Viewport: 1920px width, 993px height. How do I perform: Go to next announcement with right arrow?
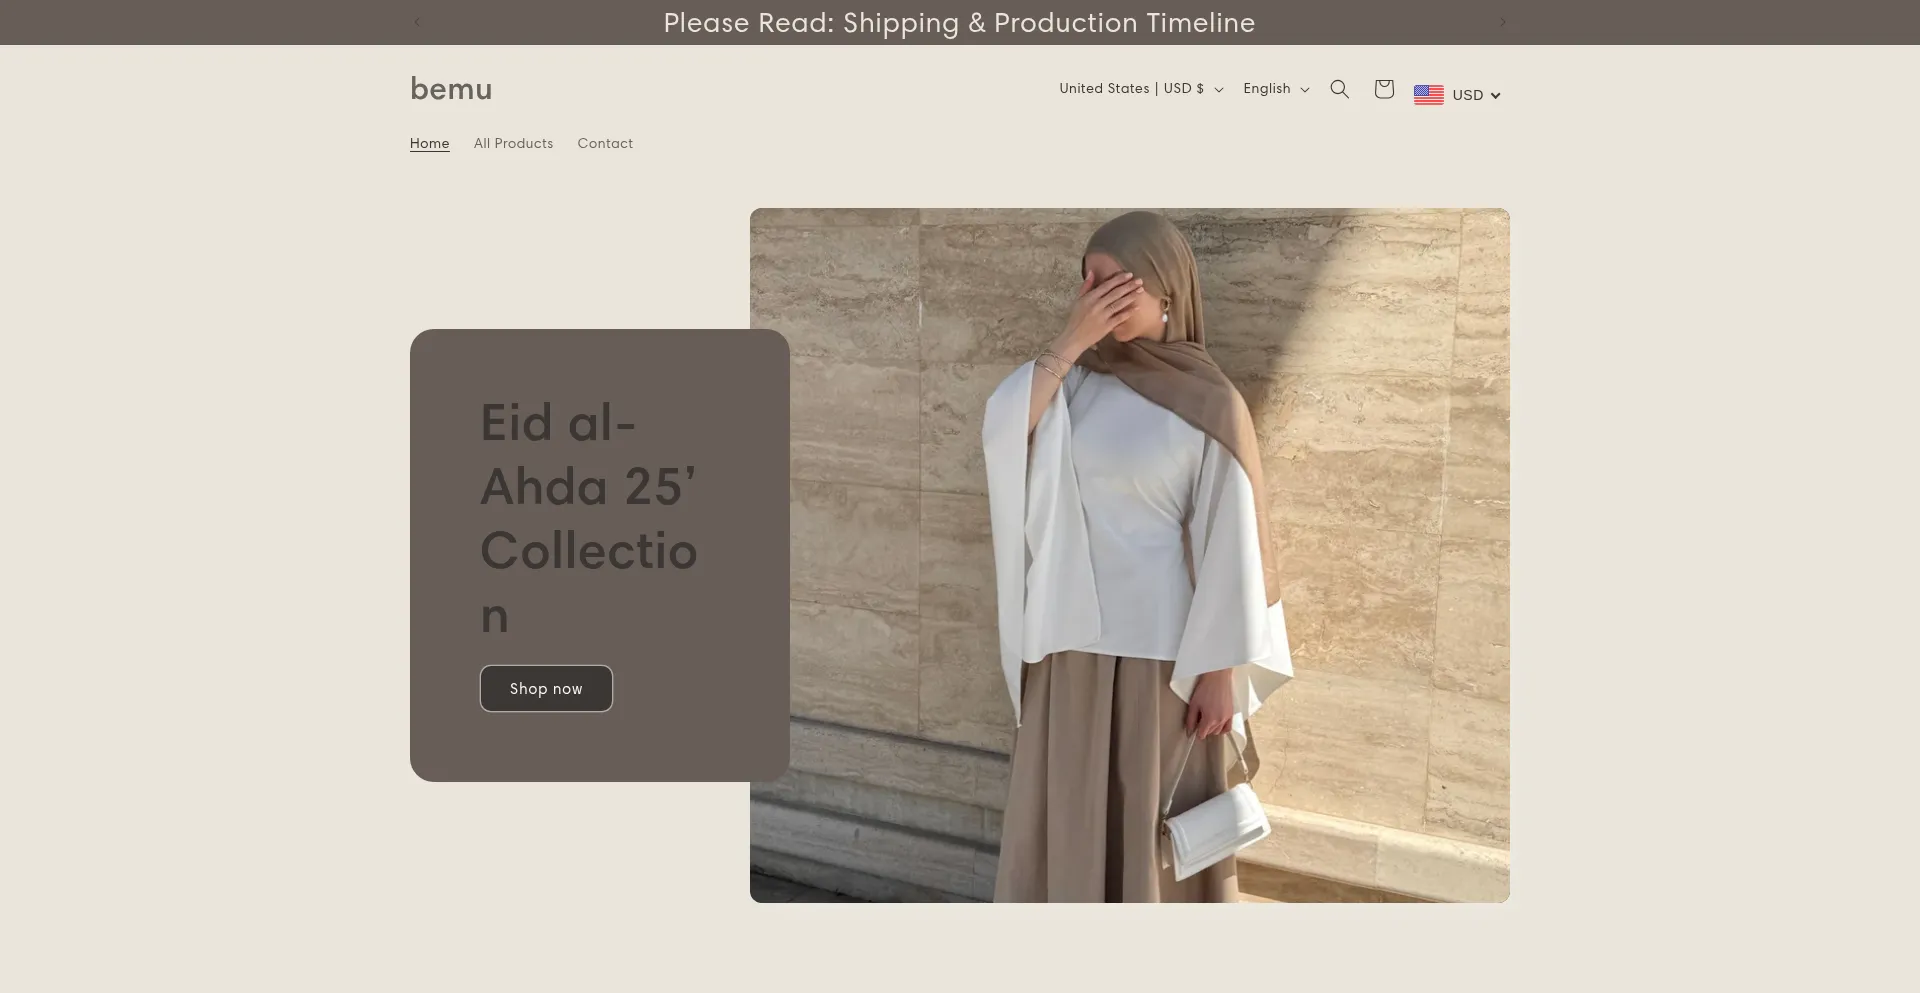click(1502, 22)
